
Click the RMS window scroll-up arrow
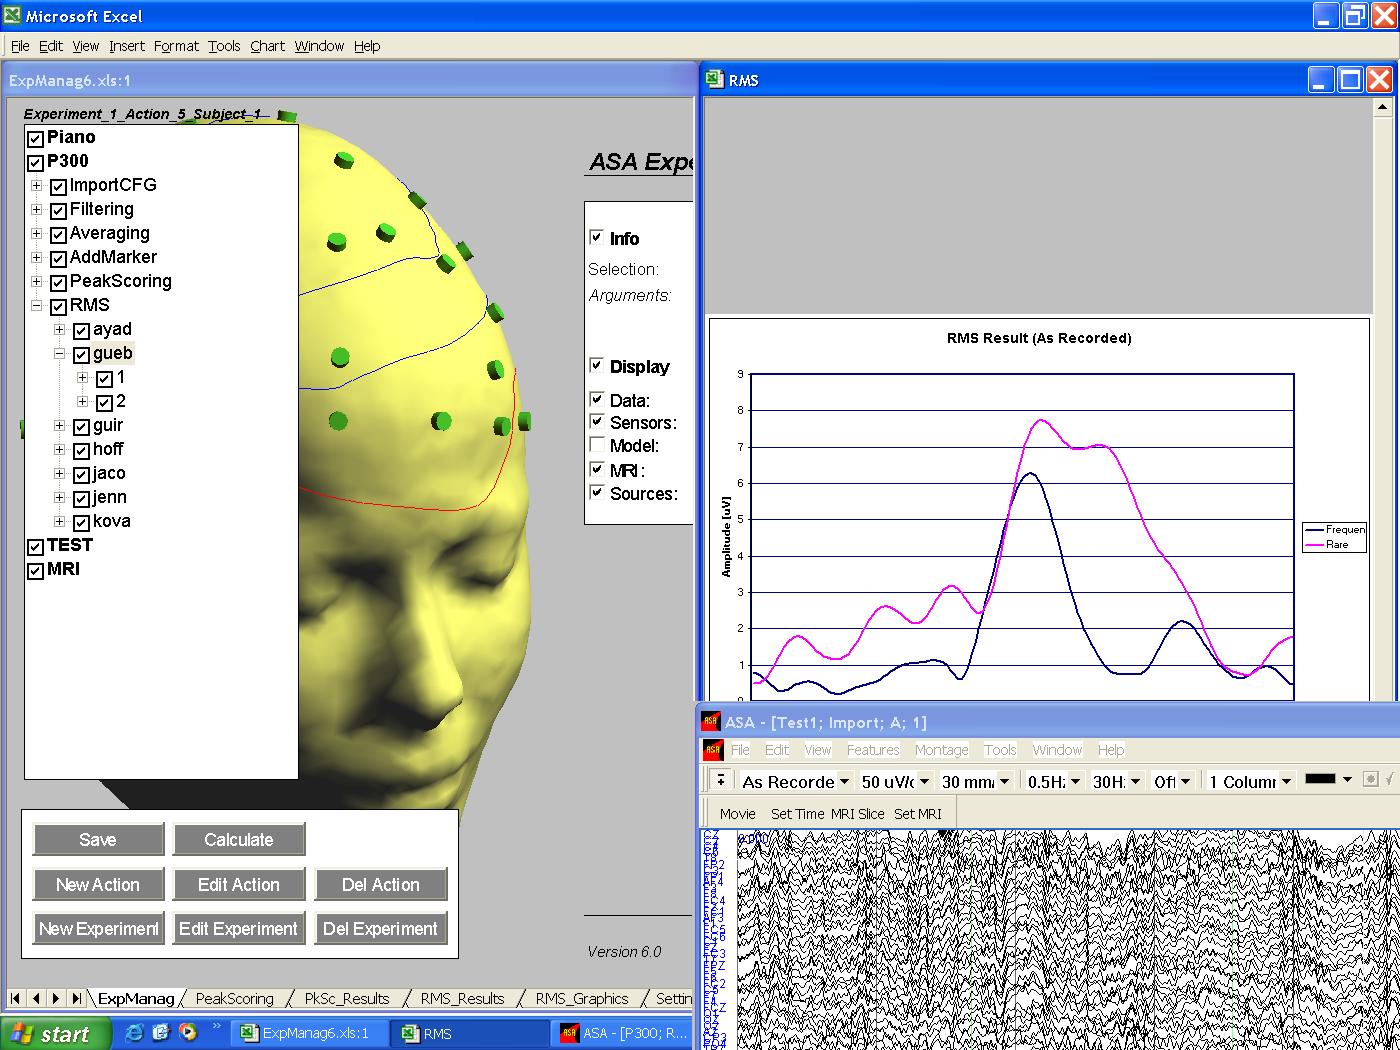[x=1384, y=107]
